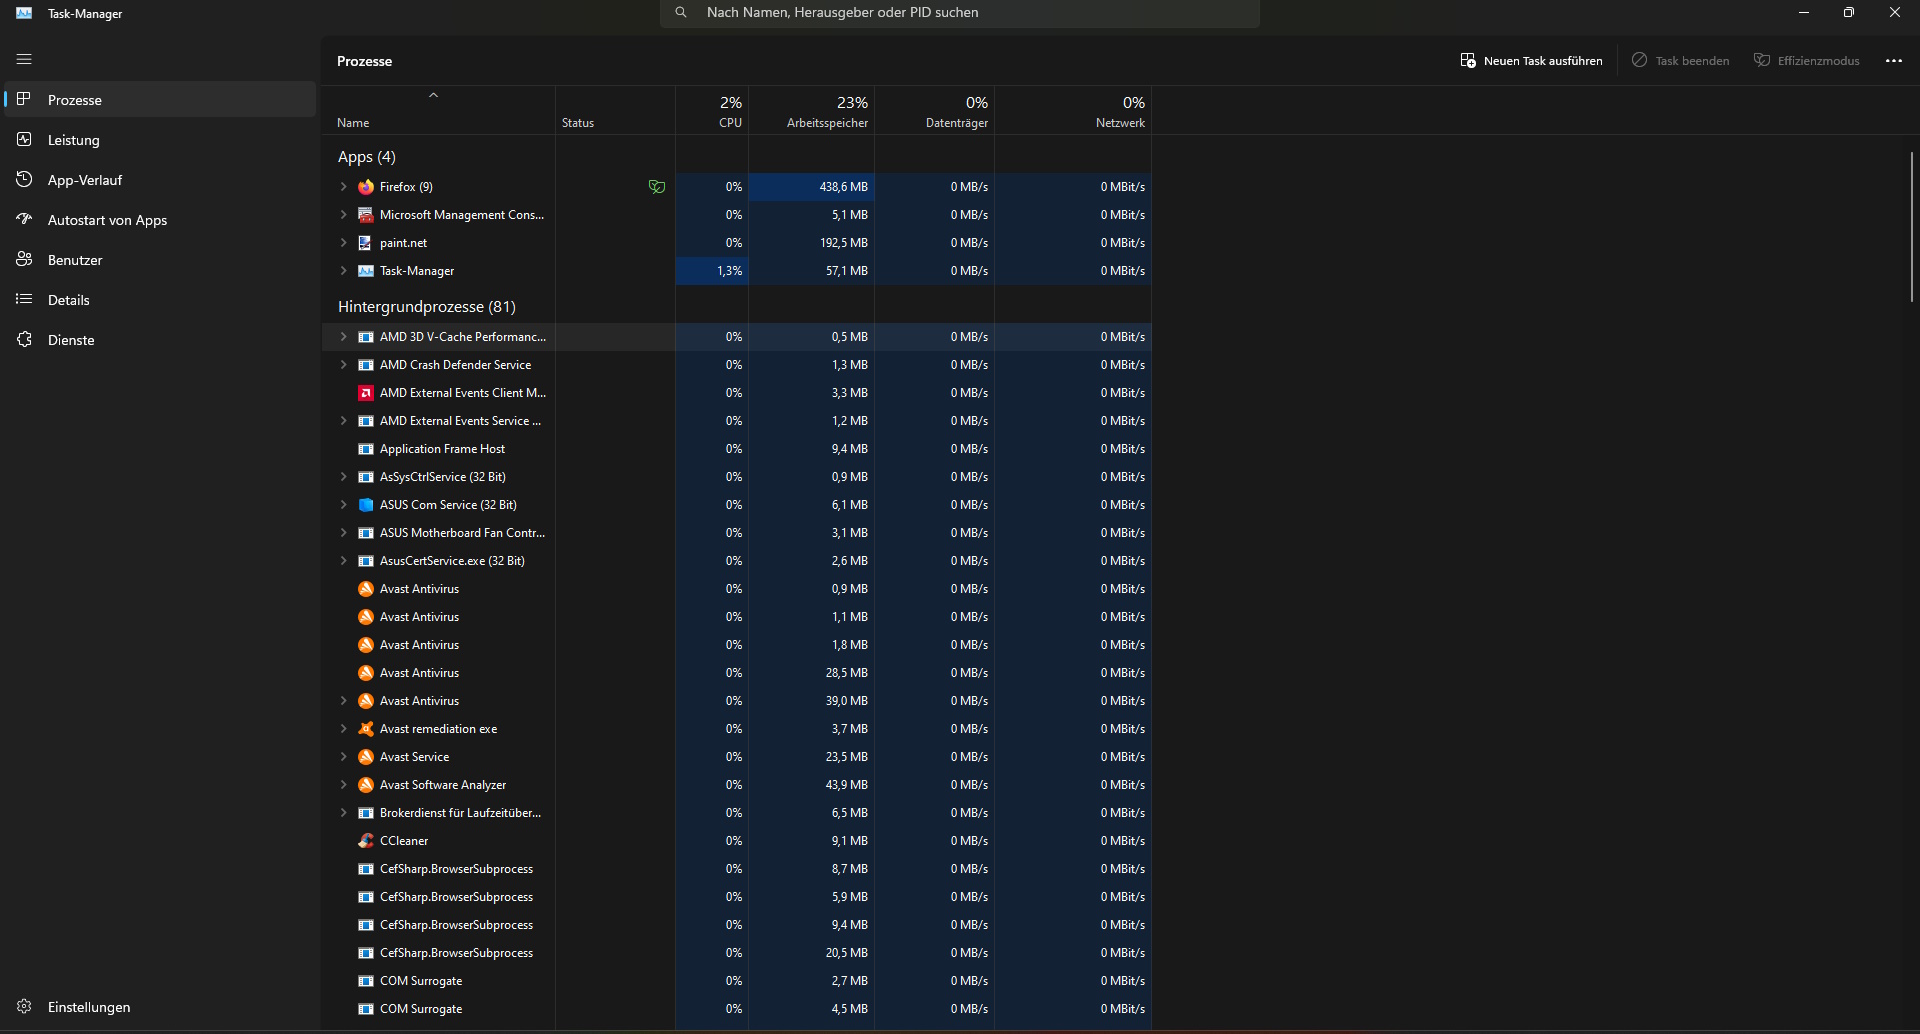Click the 192,5 MB cell for paint.net
1920x1034 pixels.
click(x=812, y=243)
